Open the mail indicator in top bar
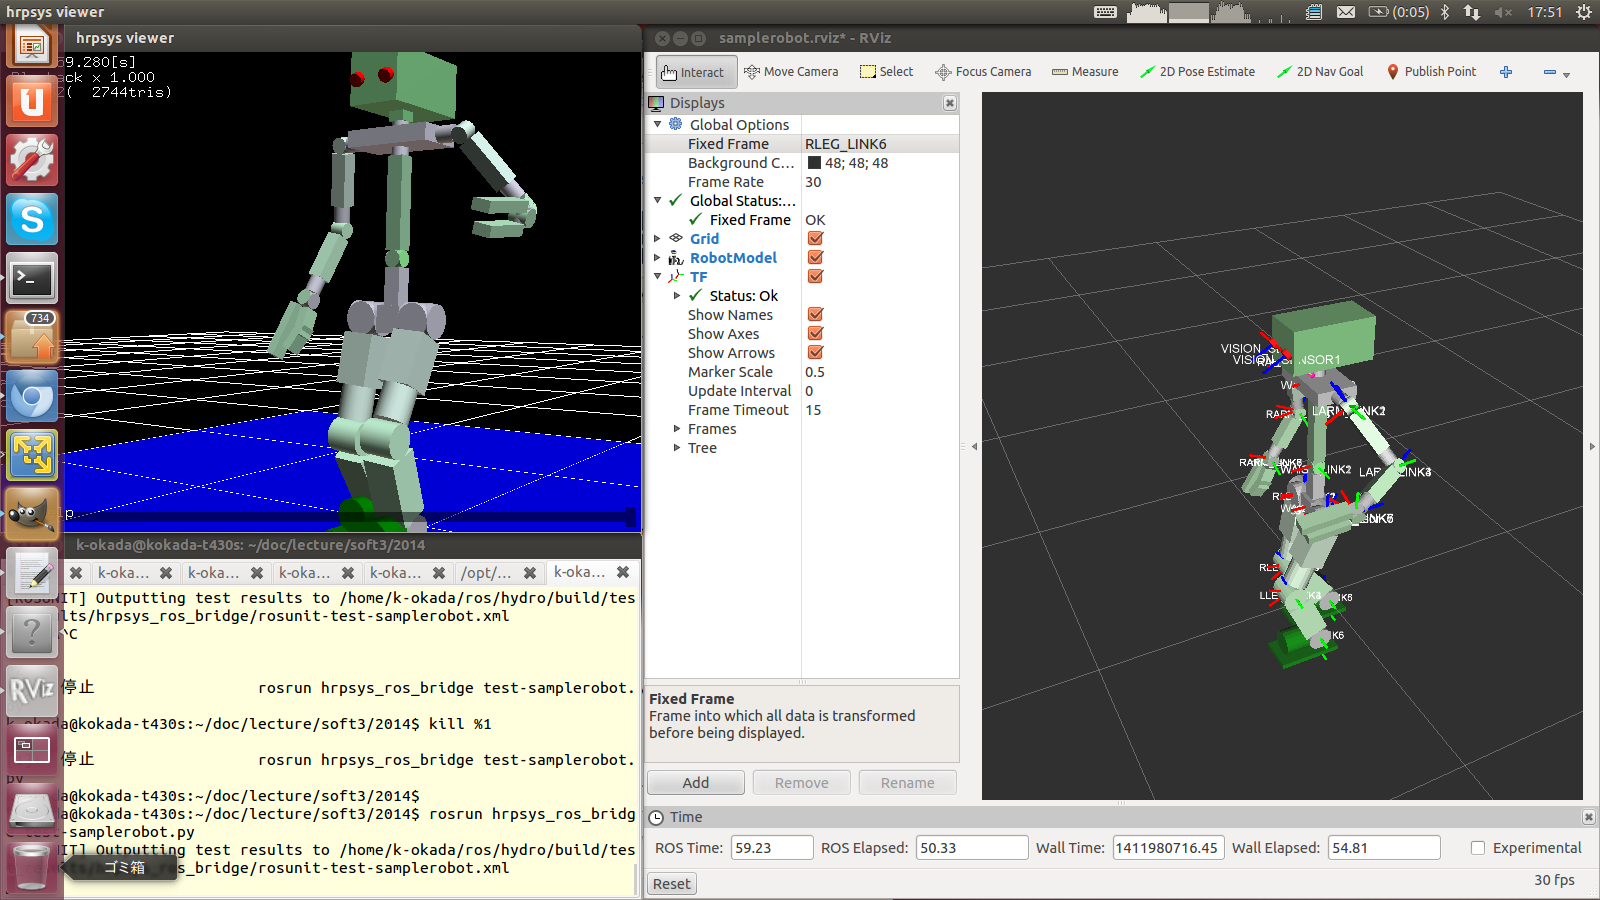 (1346, 12)
